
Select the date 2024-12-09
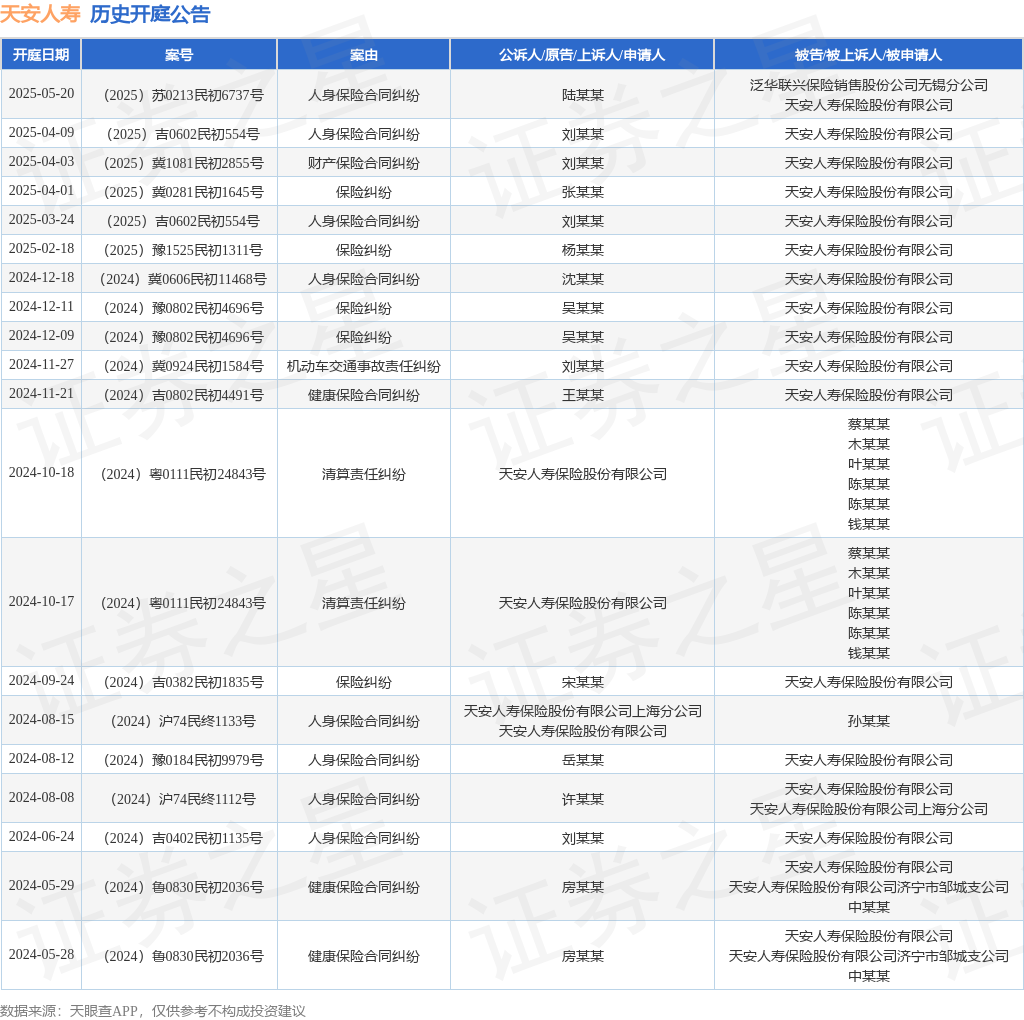coord(41,336)
